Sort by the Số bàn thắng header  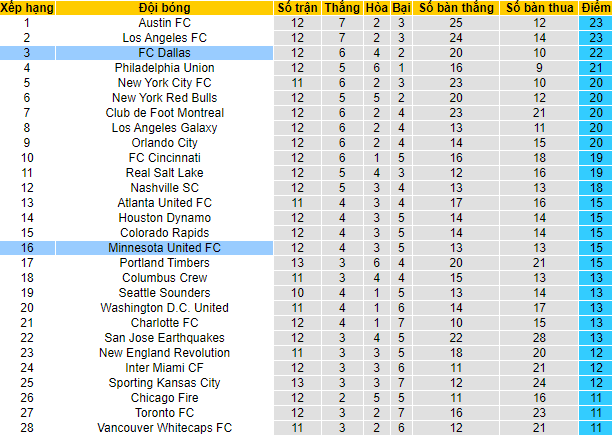pyautogui.click(x=456, y=7)
